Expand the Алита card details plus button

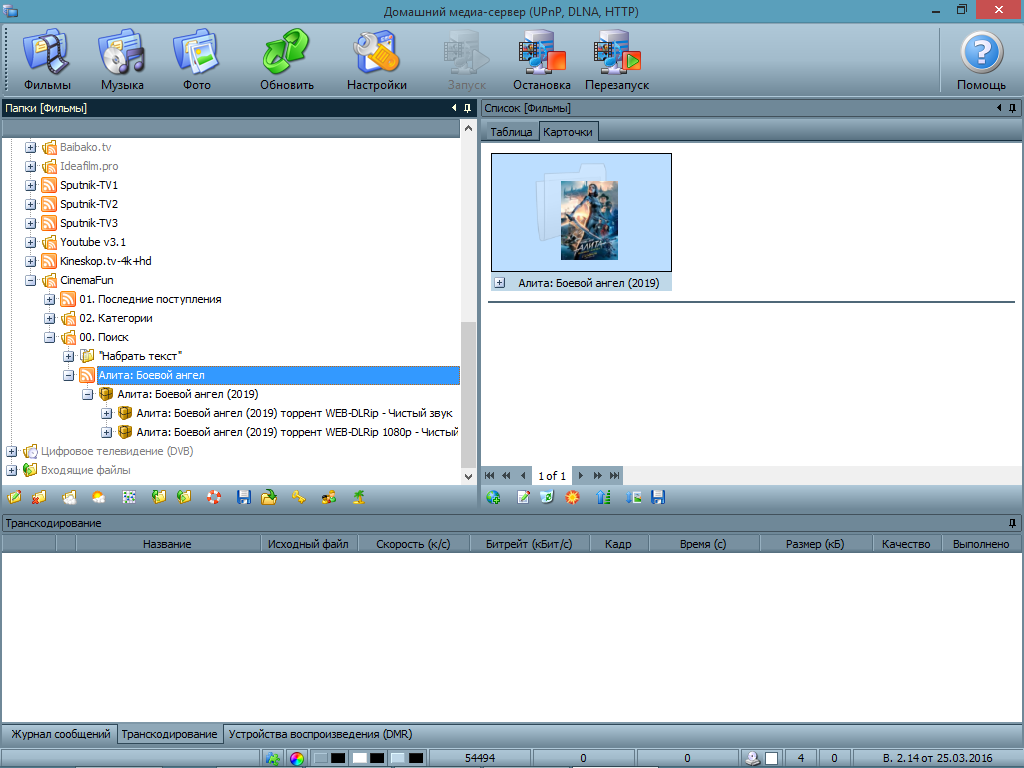(500, 283)
